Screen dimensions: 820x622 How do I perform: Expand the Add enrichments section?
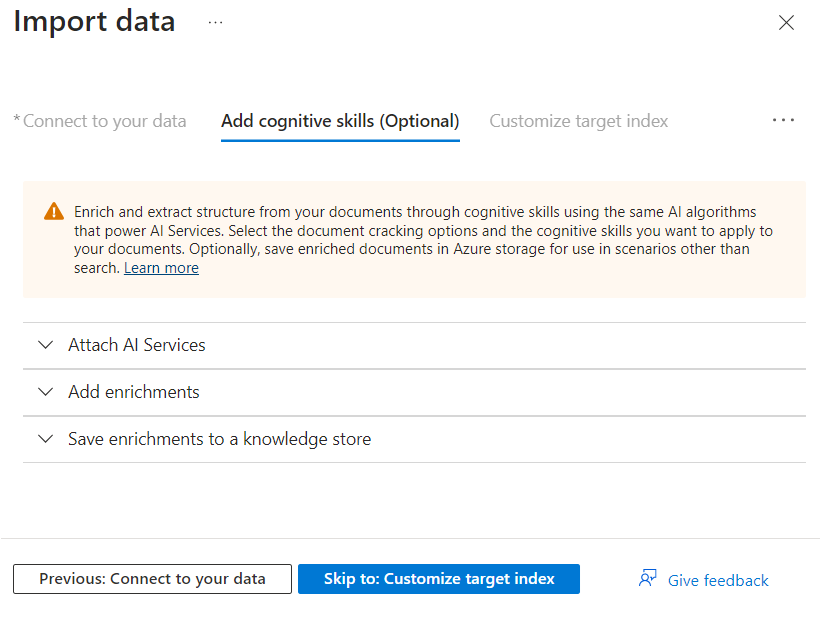click(x=134, y=392)
